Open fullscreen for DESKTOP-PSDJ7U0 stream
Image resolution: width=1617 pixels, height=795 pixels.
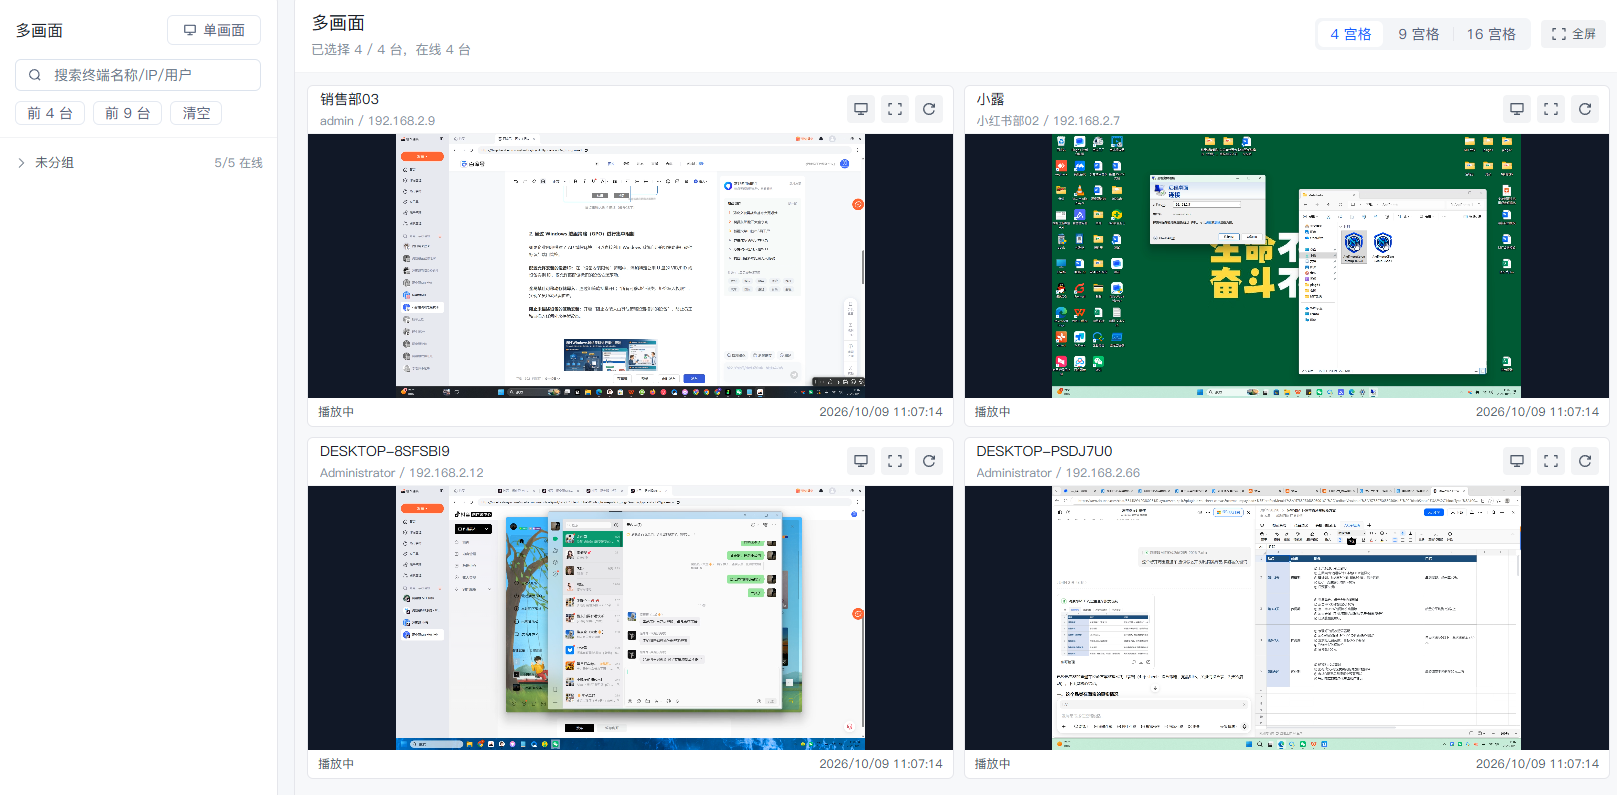(x=1551, y=461)
